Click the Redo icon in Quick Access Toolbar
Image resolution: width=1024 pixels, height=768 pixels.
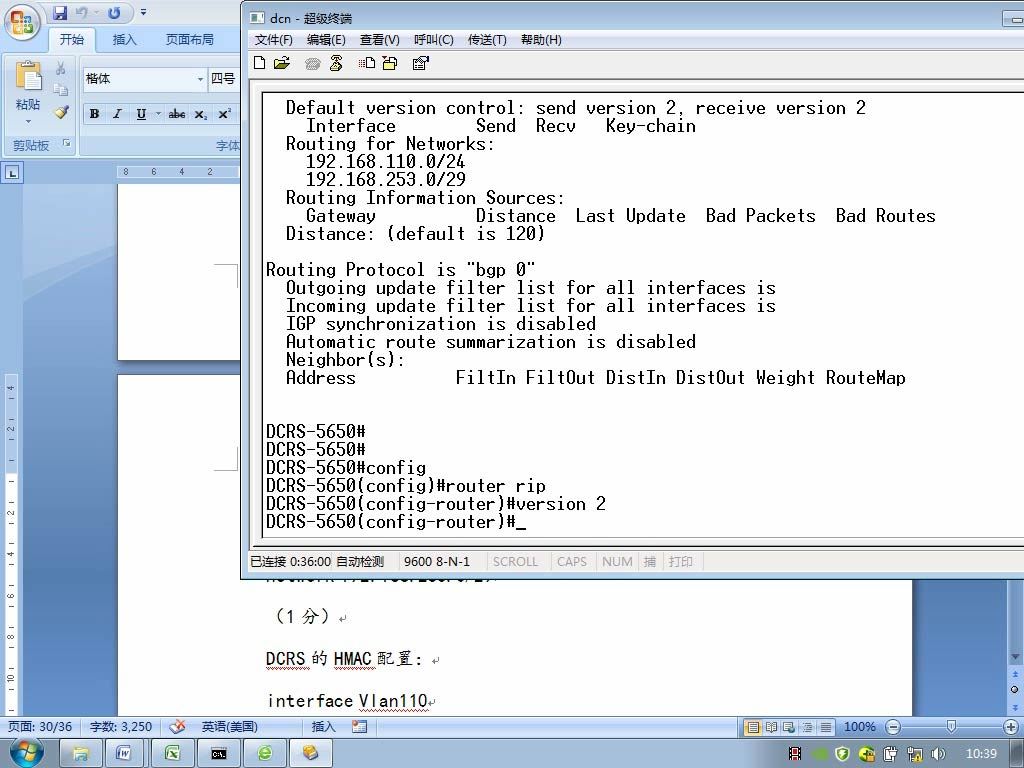pos(114,12)
